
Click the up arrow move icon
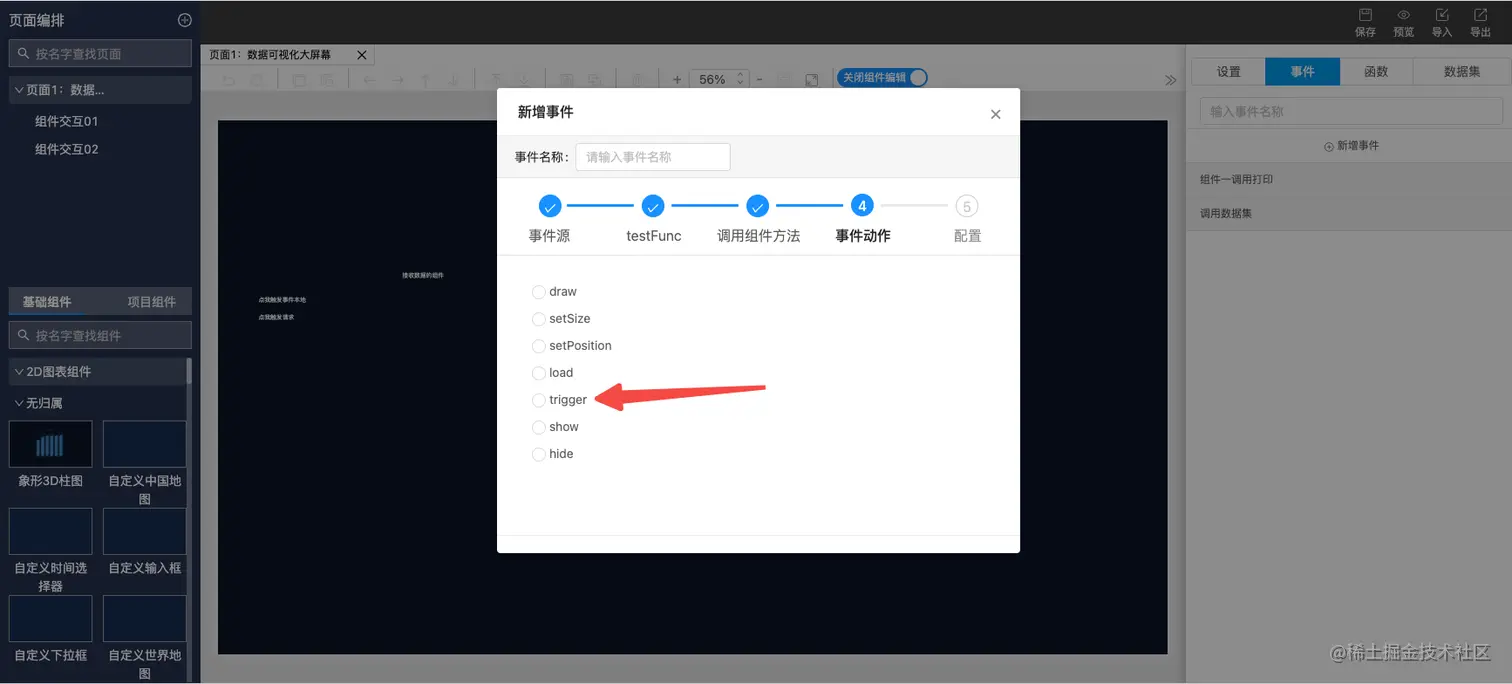click(426, 80)
